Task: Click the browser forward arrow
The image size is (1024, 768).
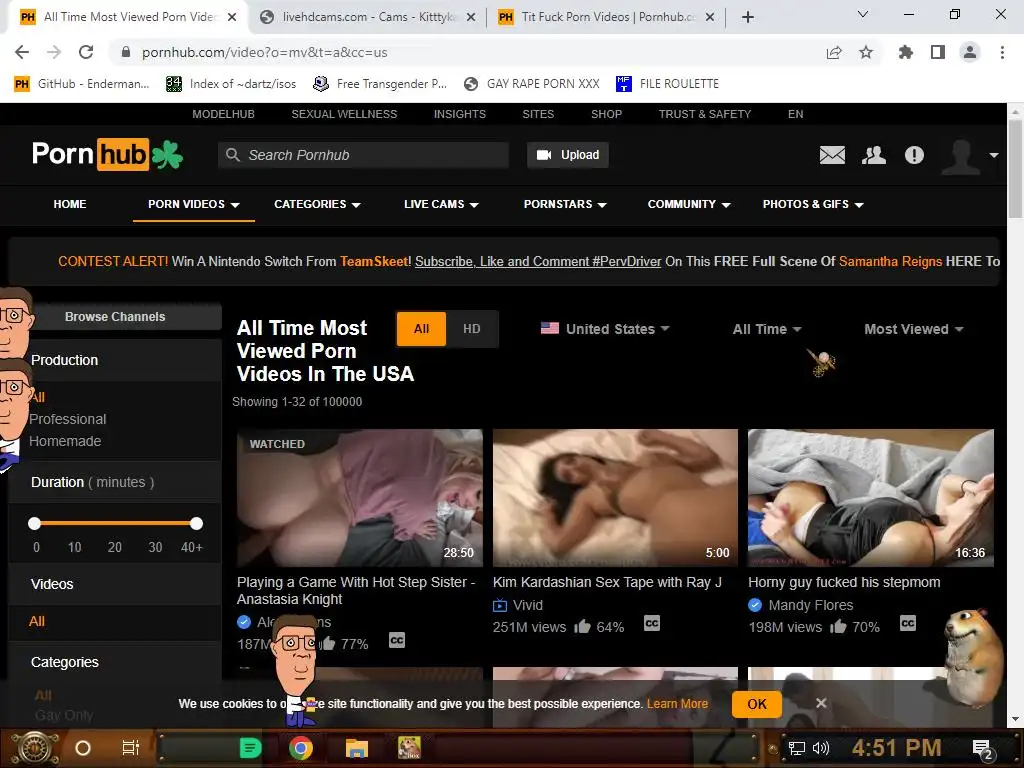Action: pyautogui.click(x=54, y=52)
